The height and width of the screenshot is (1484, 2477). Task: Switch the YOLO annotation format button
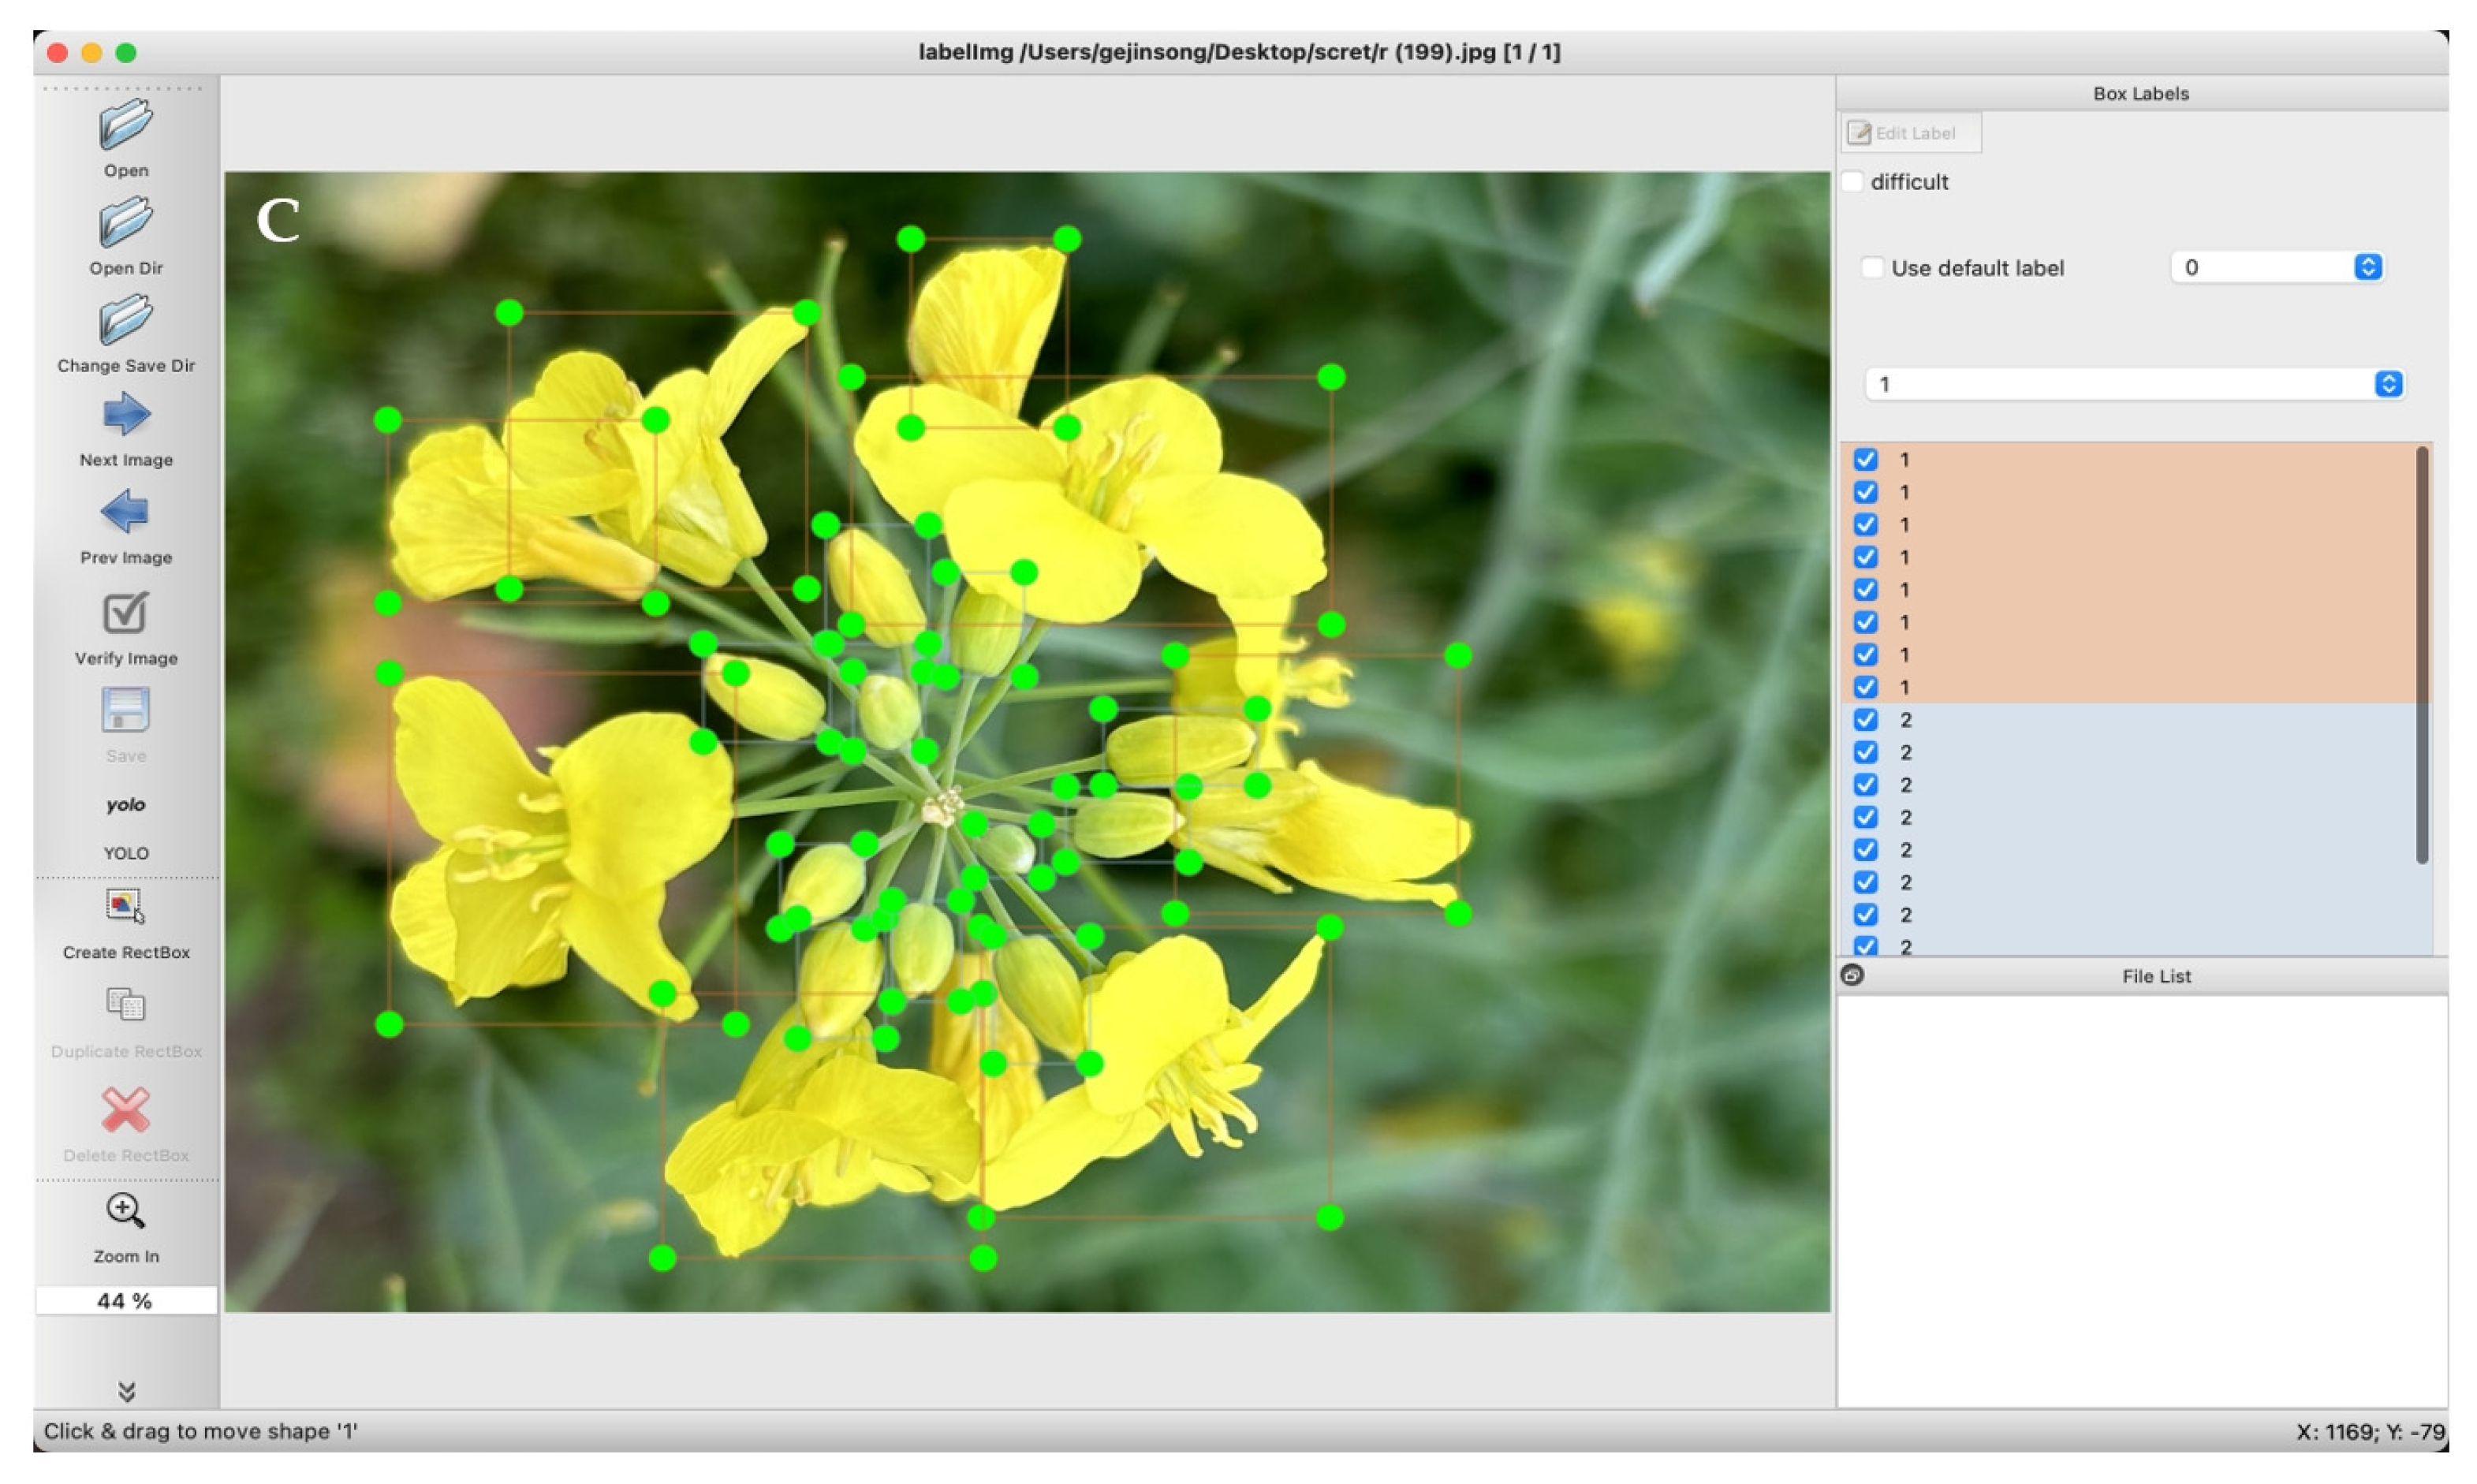[x=126, y=806]
